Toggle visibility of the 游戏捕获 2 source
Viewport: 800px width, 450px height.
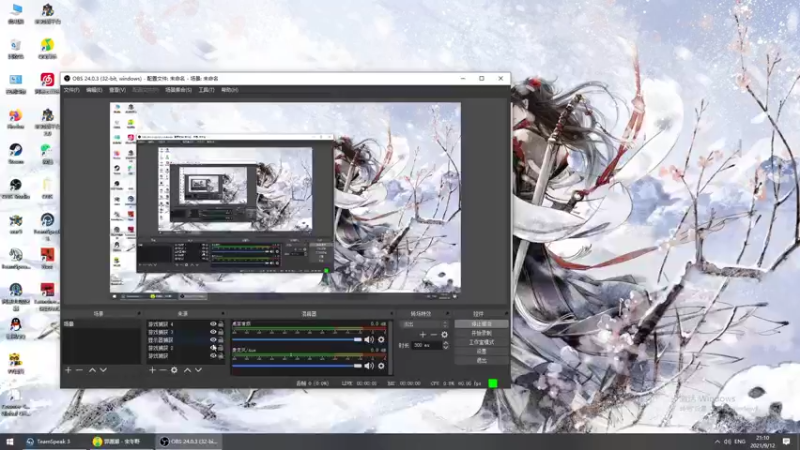(x=213, y=348)
